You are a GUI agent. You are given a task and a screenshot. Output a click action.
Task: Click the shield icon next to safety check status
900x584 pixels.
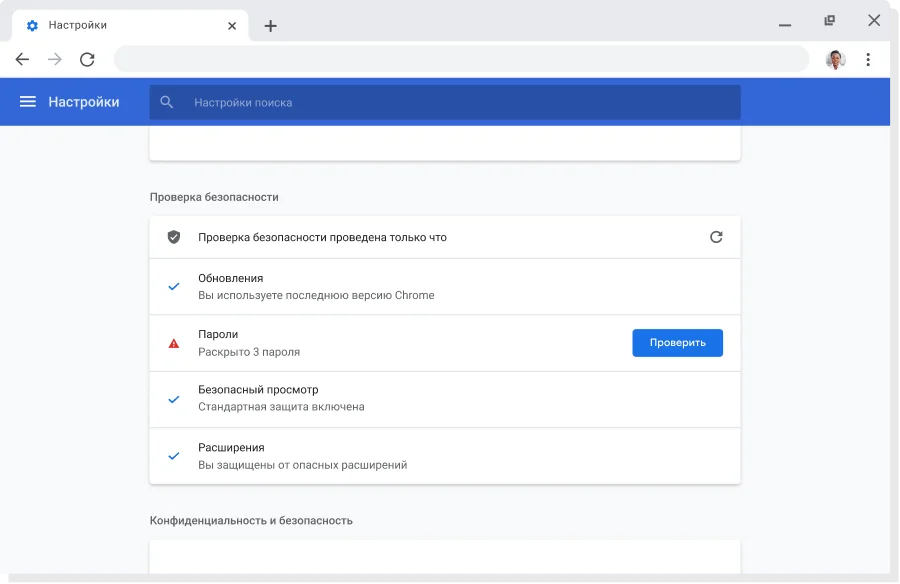[x=173, y=237]
